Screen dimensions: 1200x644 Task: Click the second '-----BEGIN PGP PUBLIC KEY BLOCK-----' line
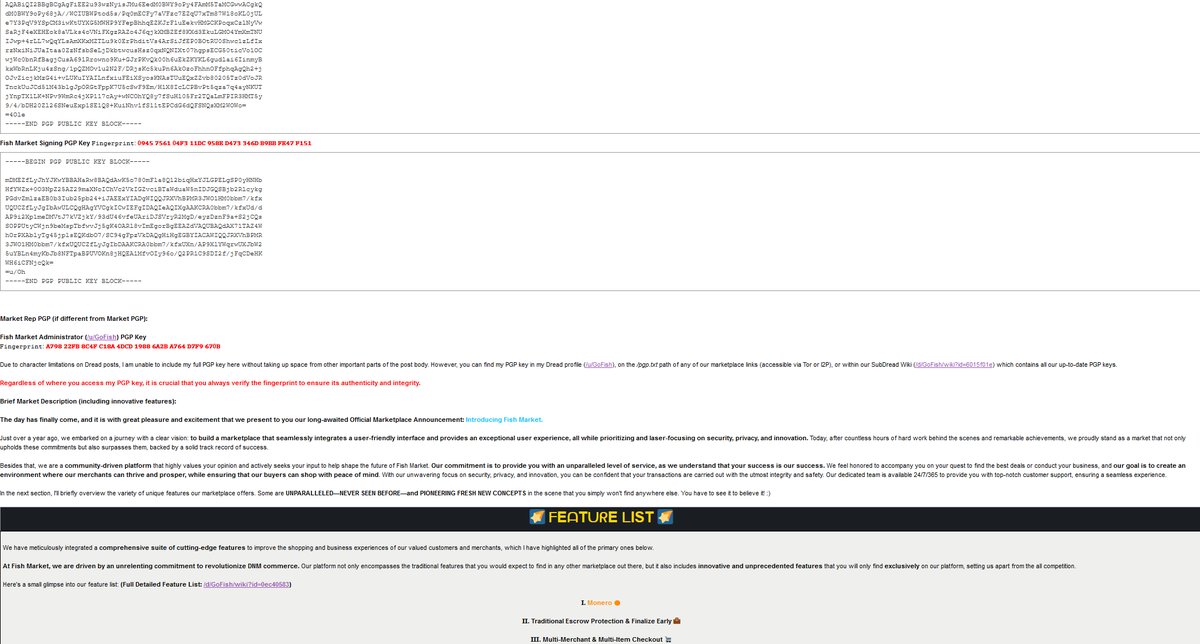pos(77,161)
